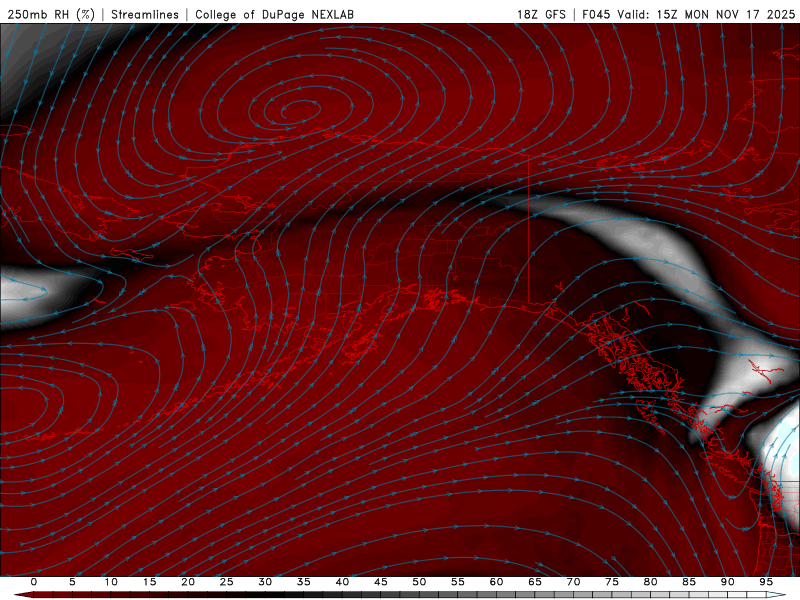Click the 50 label on the color scale
The image size is (800, 600).
click(419, 582)
